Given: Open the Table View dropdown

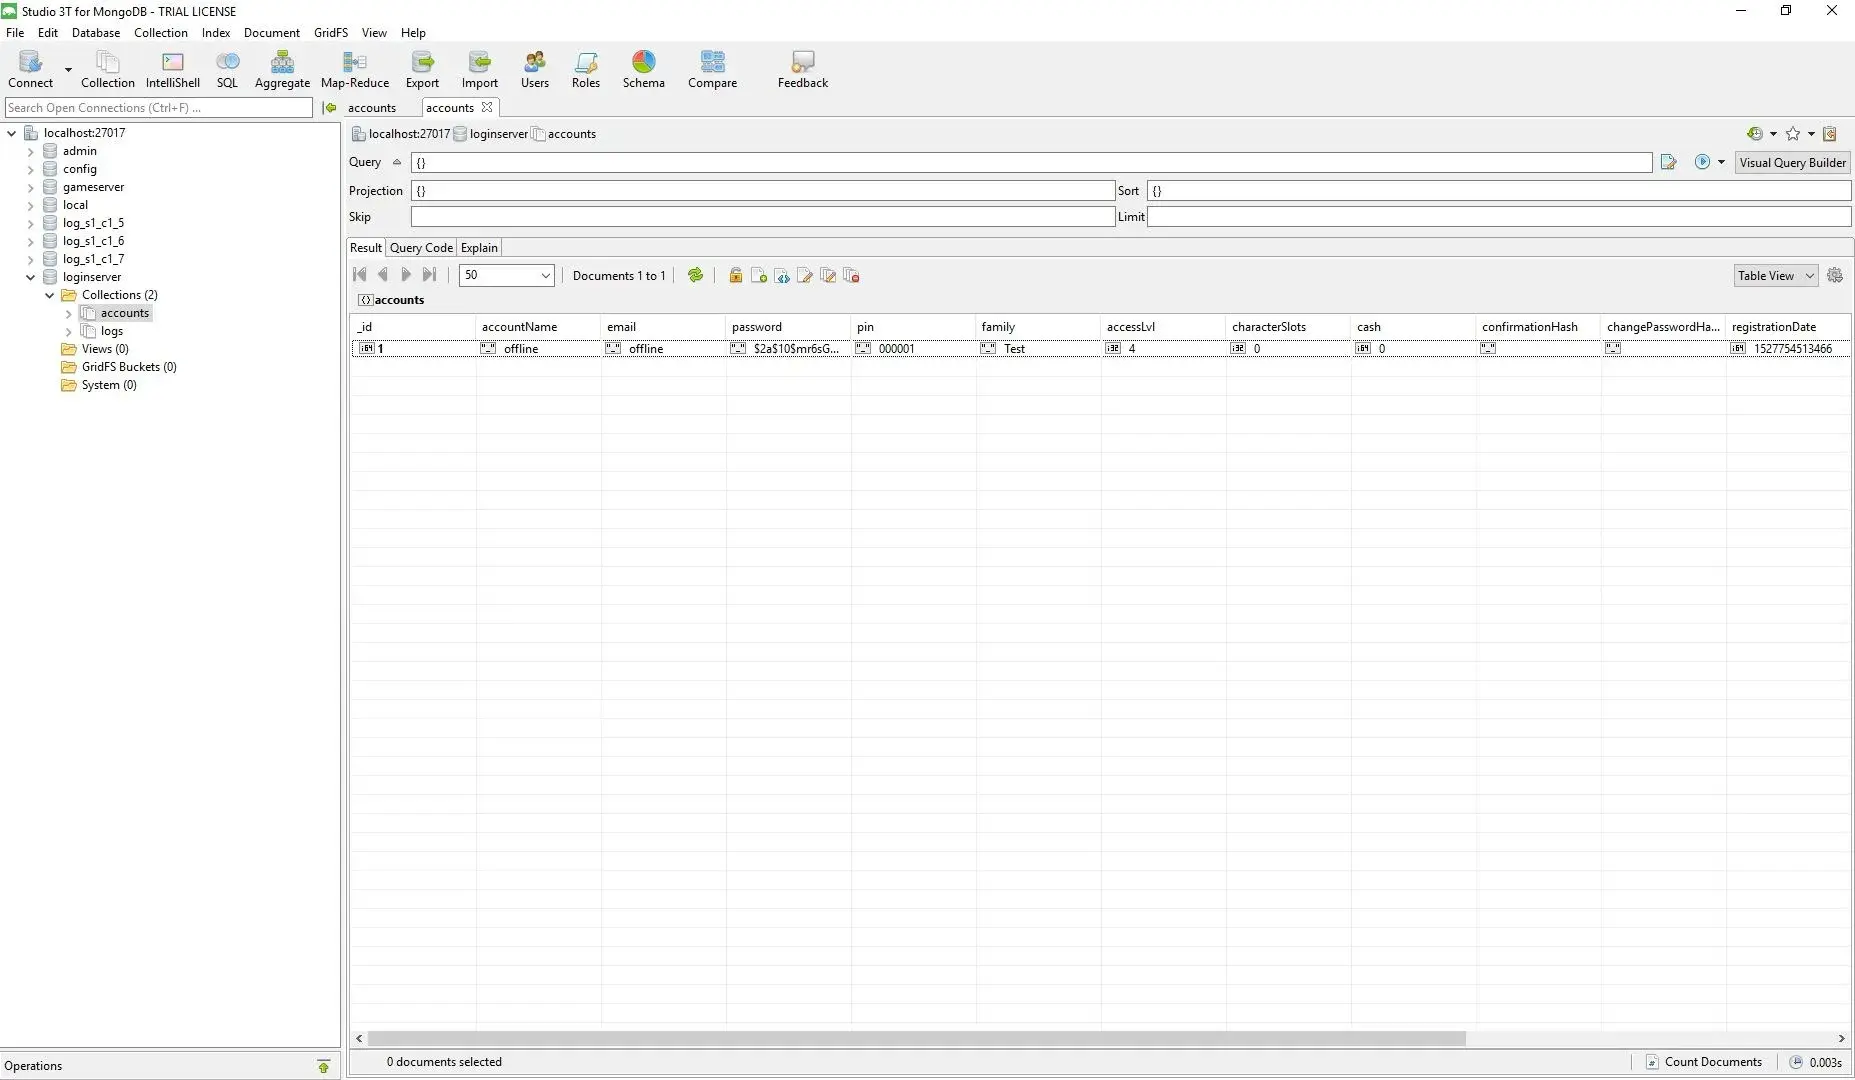Looking at the screenshot, I should [x=1775, y=275].
